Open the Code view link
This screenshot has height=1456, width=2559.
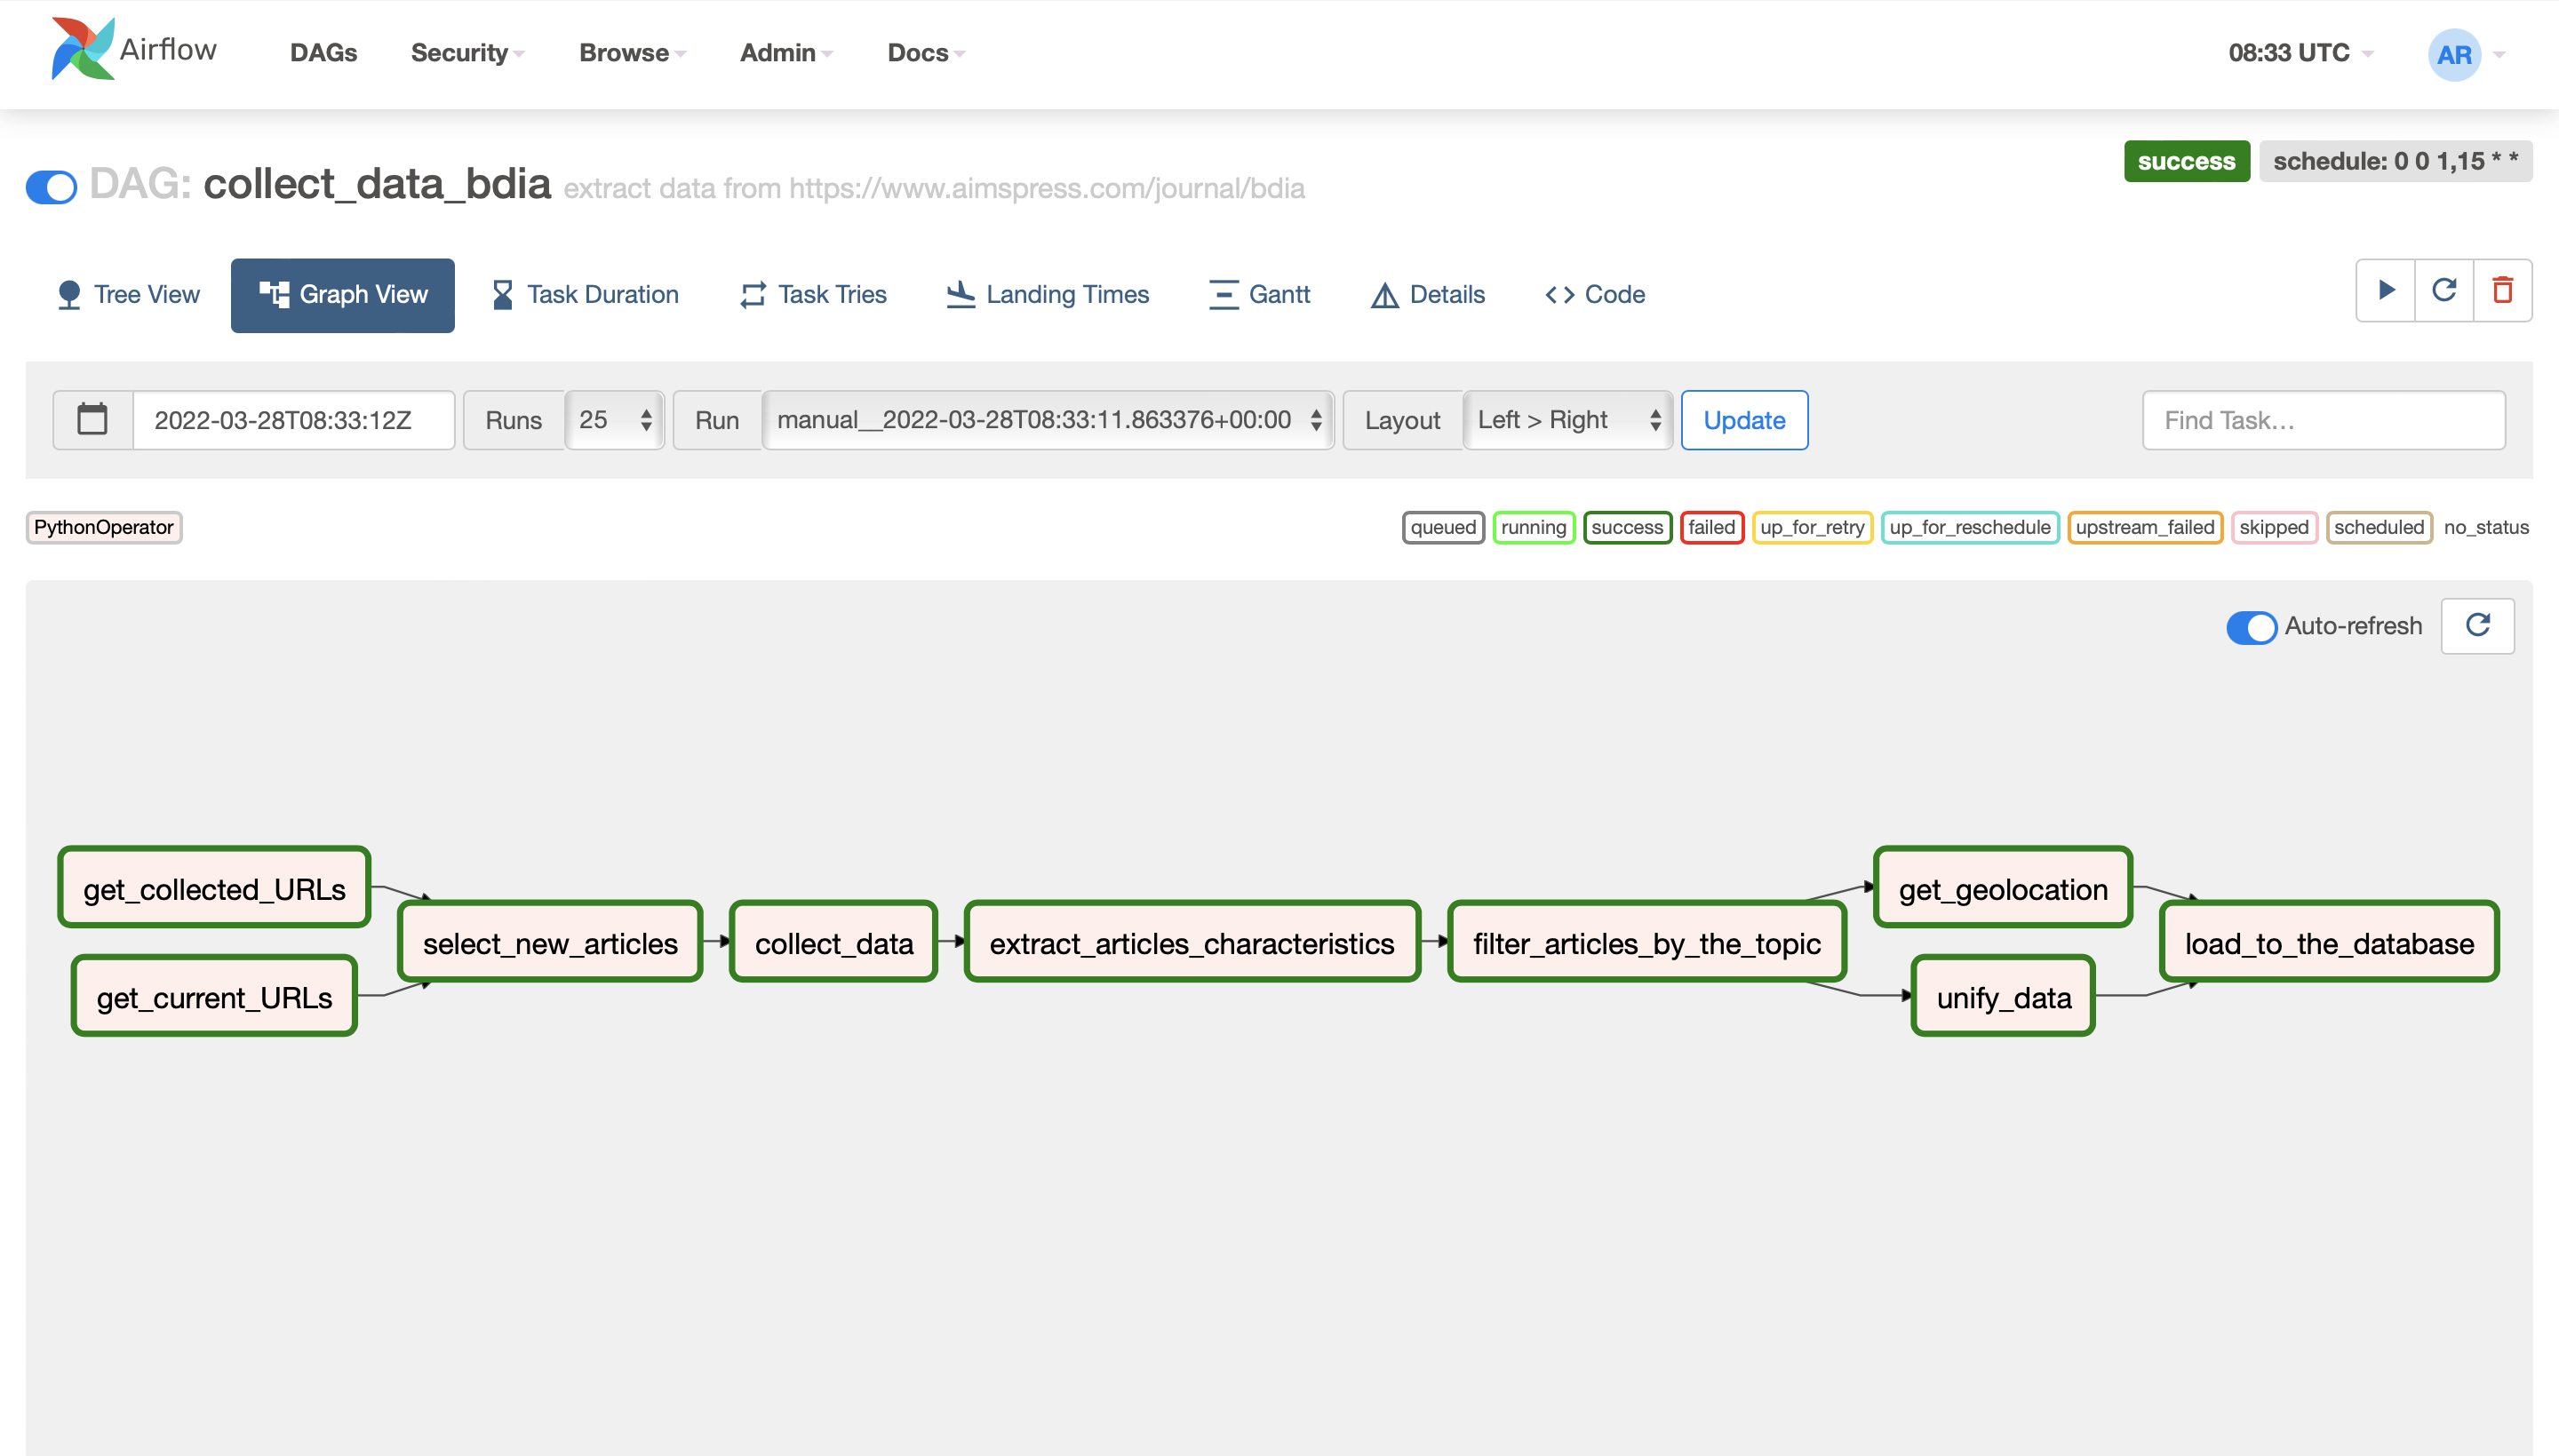pyautogui.click(x=1595, y=294)
